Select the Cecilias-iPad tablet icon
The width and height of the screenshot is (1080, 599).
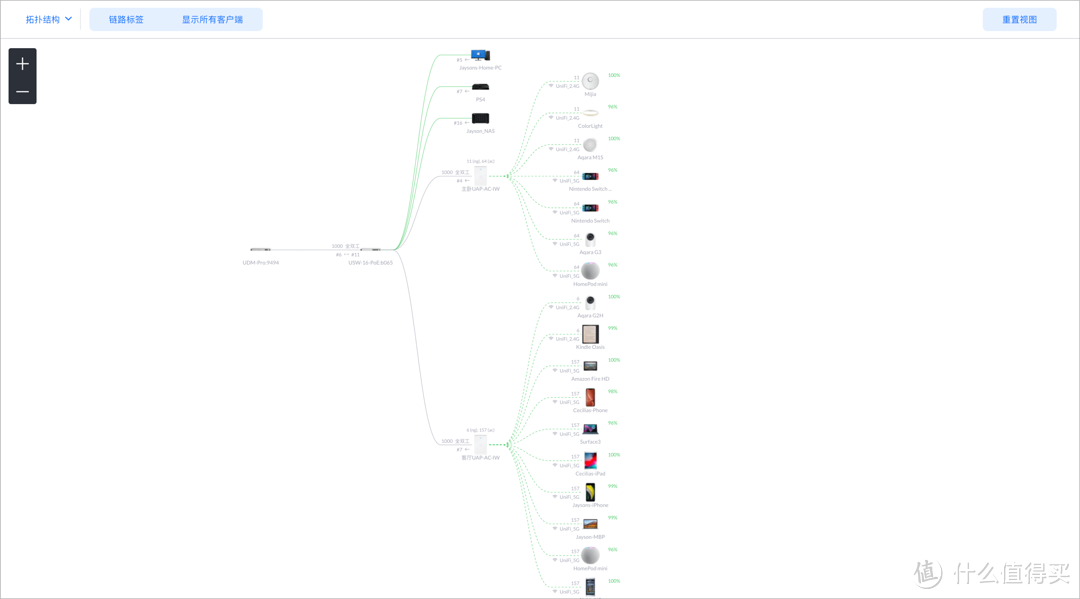pos(590,461)
